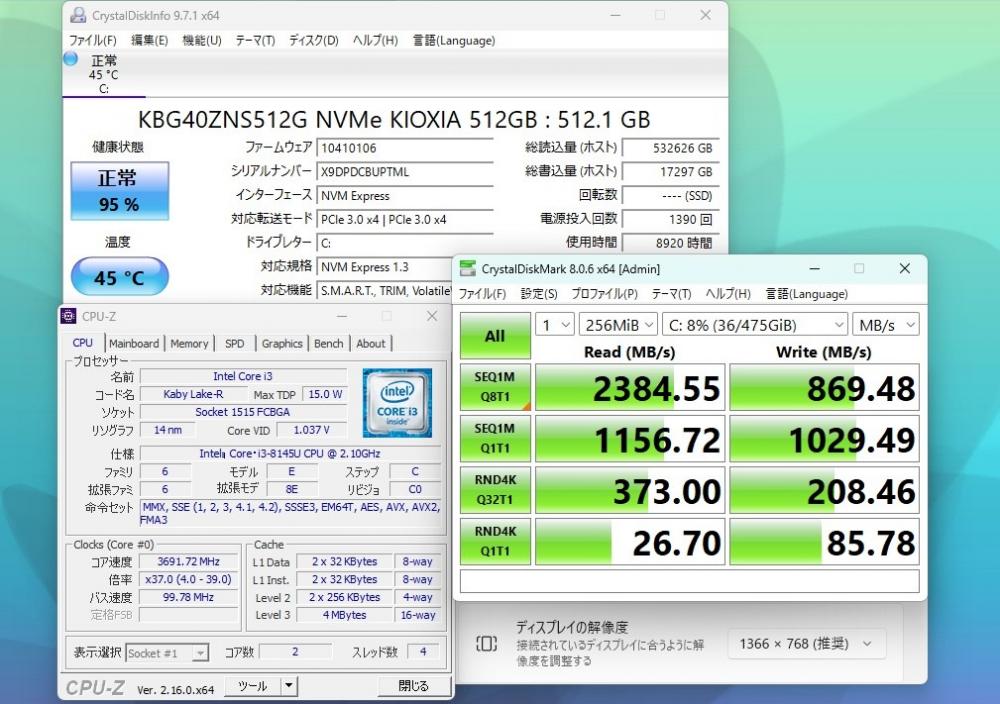
Task: Close the CrystalDiskMark window
Action: pyautogui.click(x=904, y=268)
